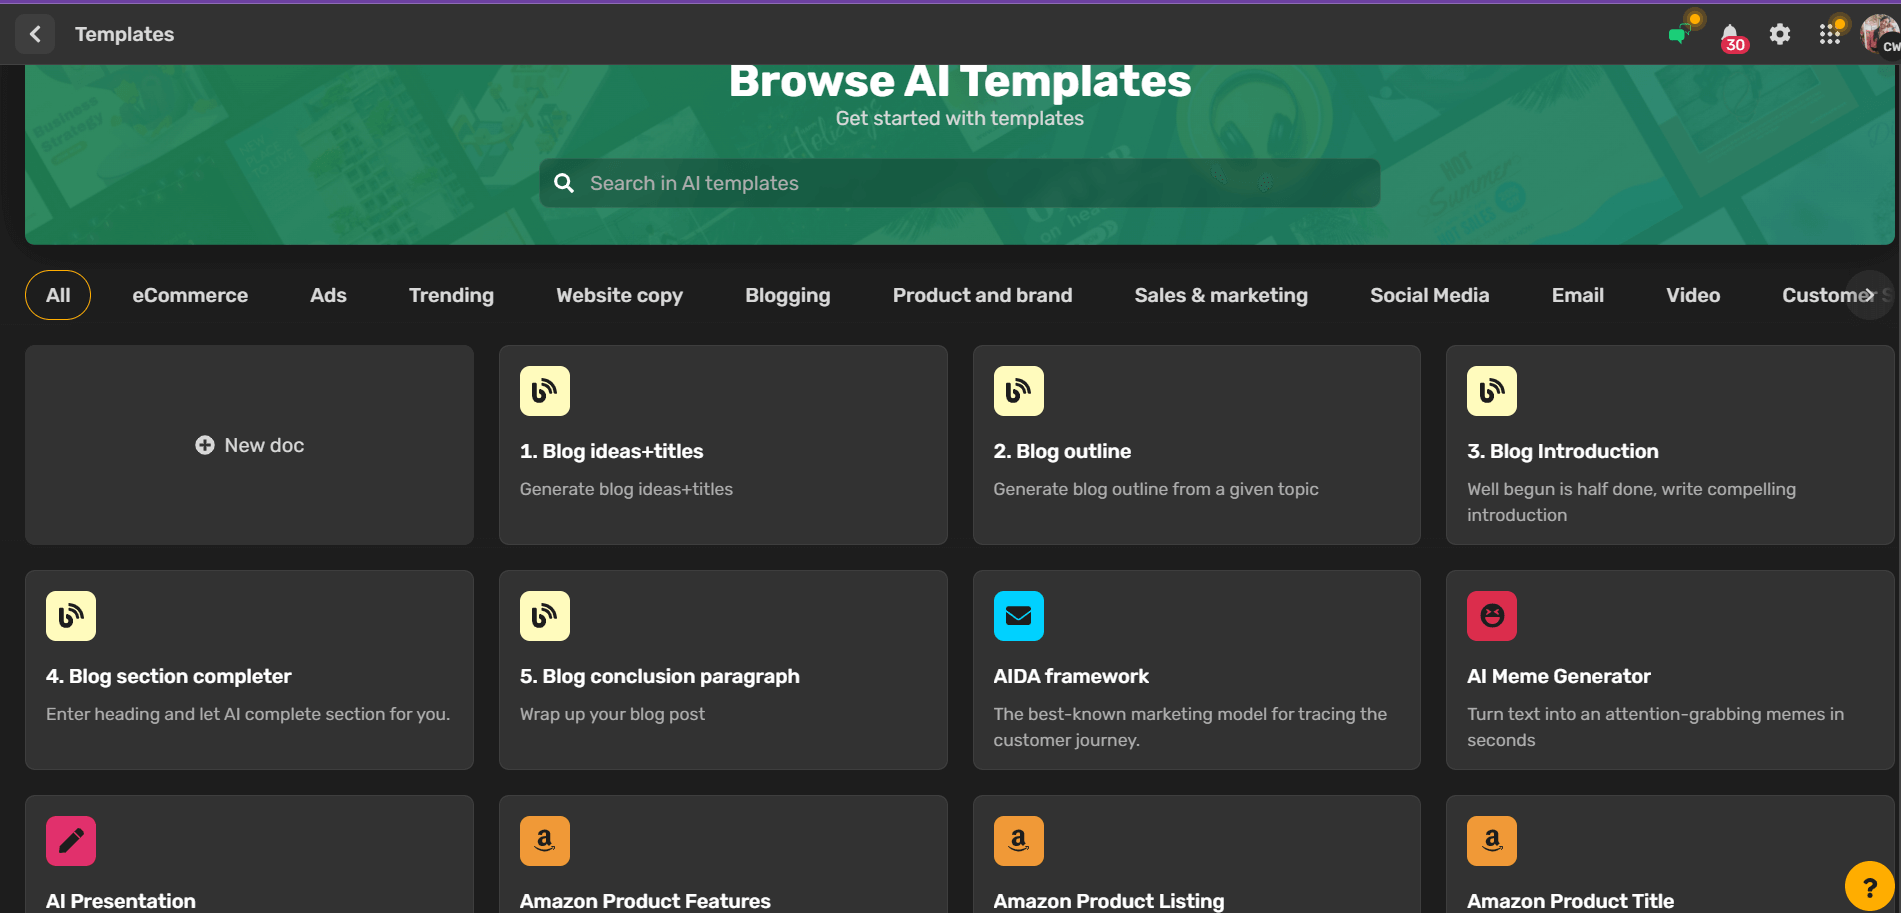1901x913 pixels.
Task: Select the Video category tab
Action: click(x=1693, y=295)
